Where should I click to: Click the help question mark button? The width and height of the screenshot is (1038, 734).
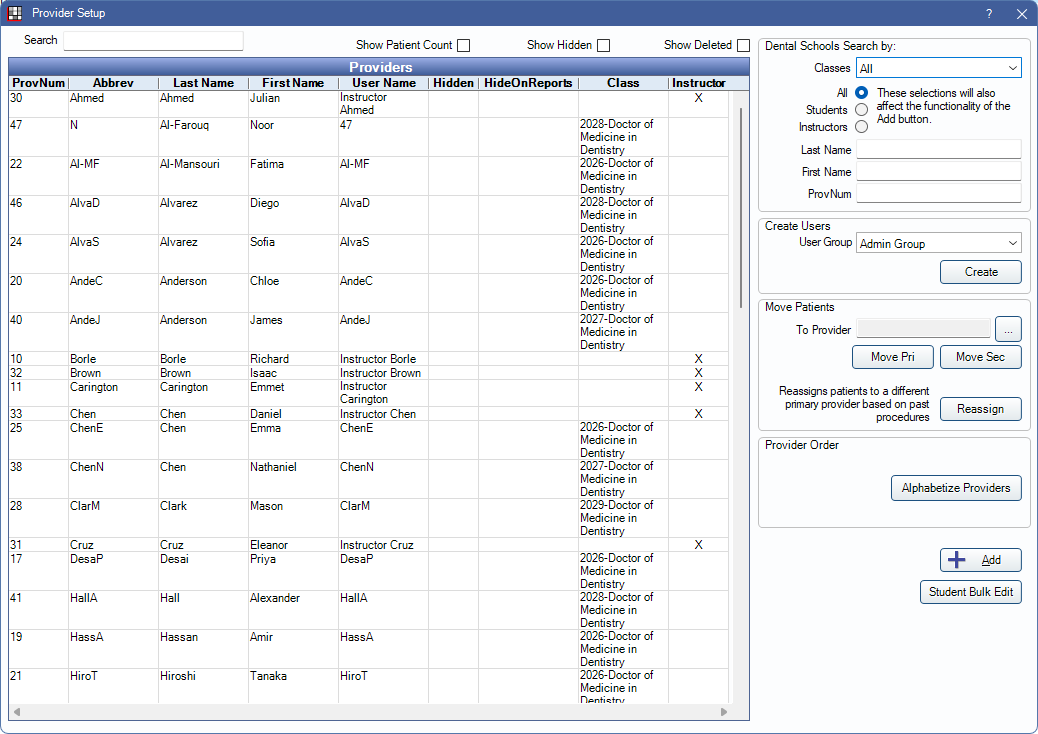[988, 14]
